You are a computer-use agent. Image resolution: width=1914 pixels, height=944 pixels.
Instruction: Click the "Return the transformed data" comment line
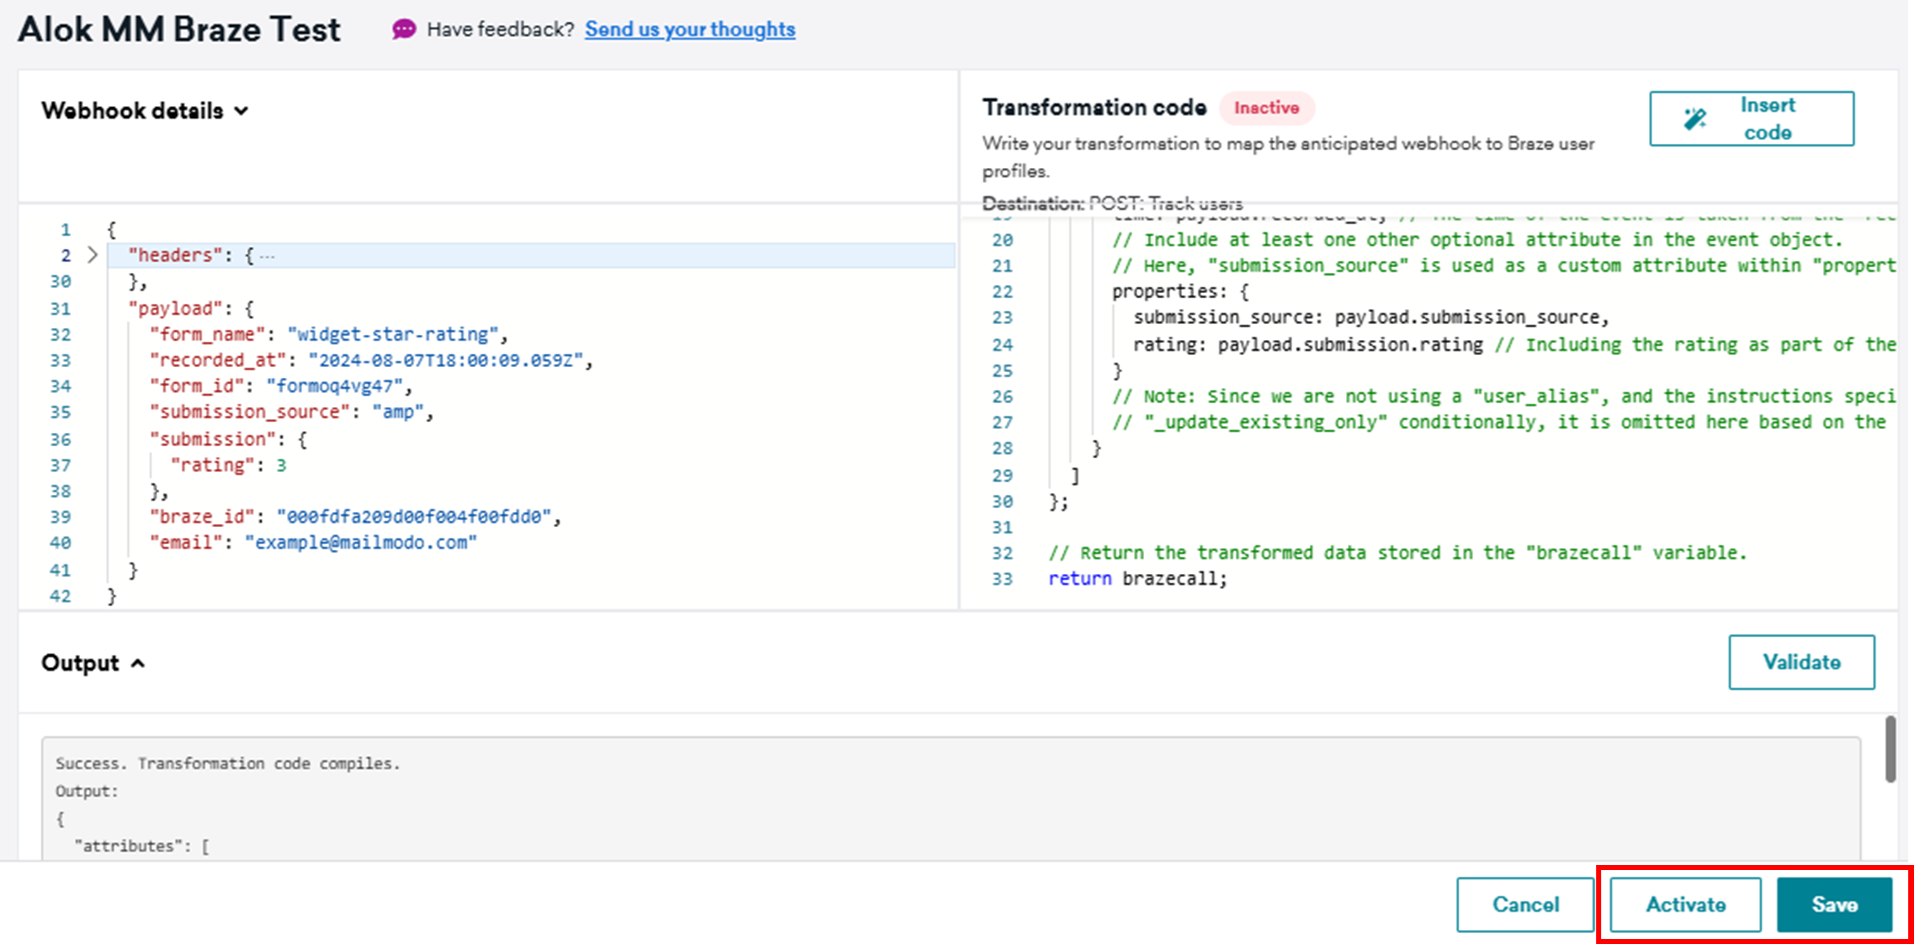pyautogui.click(x=1397, y=552)
